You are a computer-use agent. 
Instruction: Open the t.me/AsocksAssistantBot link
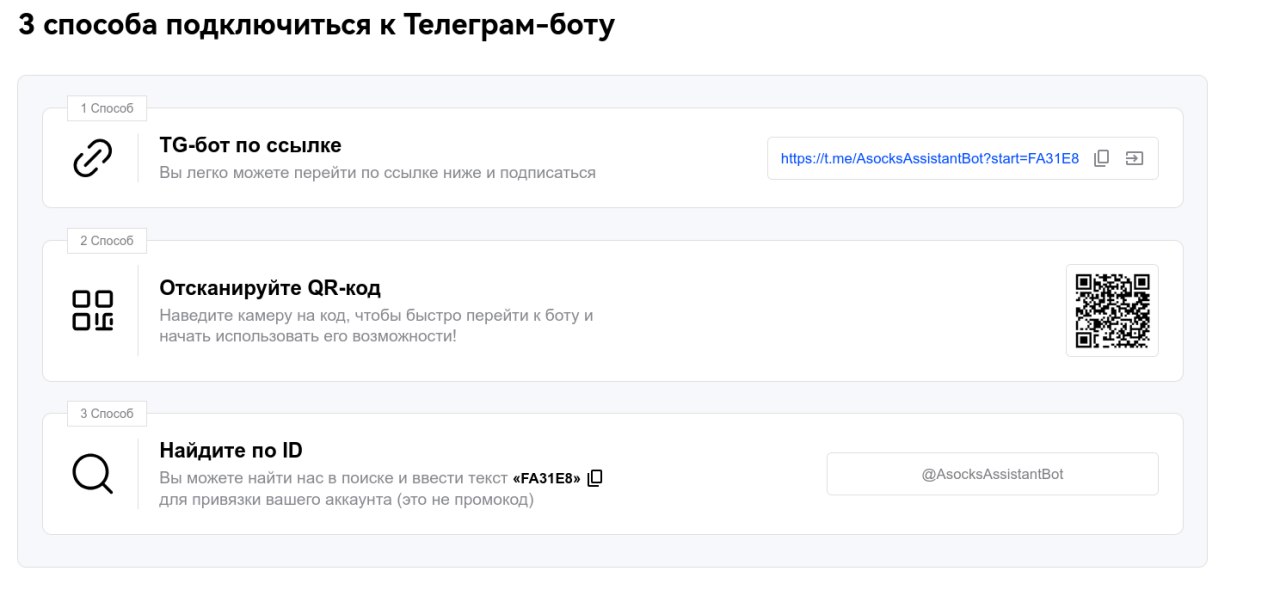point(929,158)
